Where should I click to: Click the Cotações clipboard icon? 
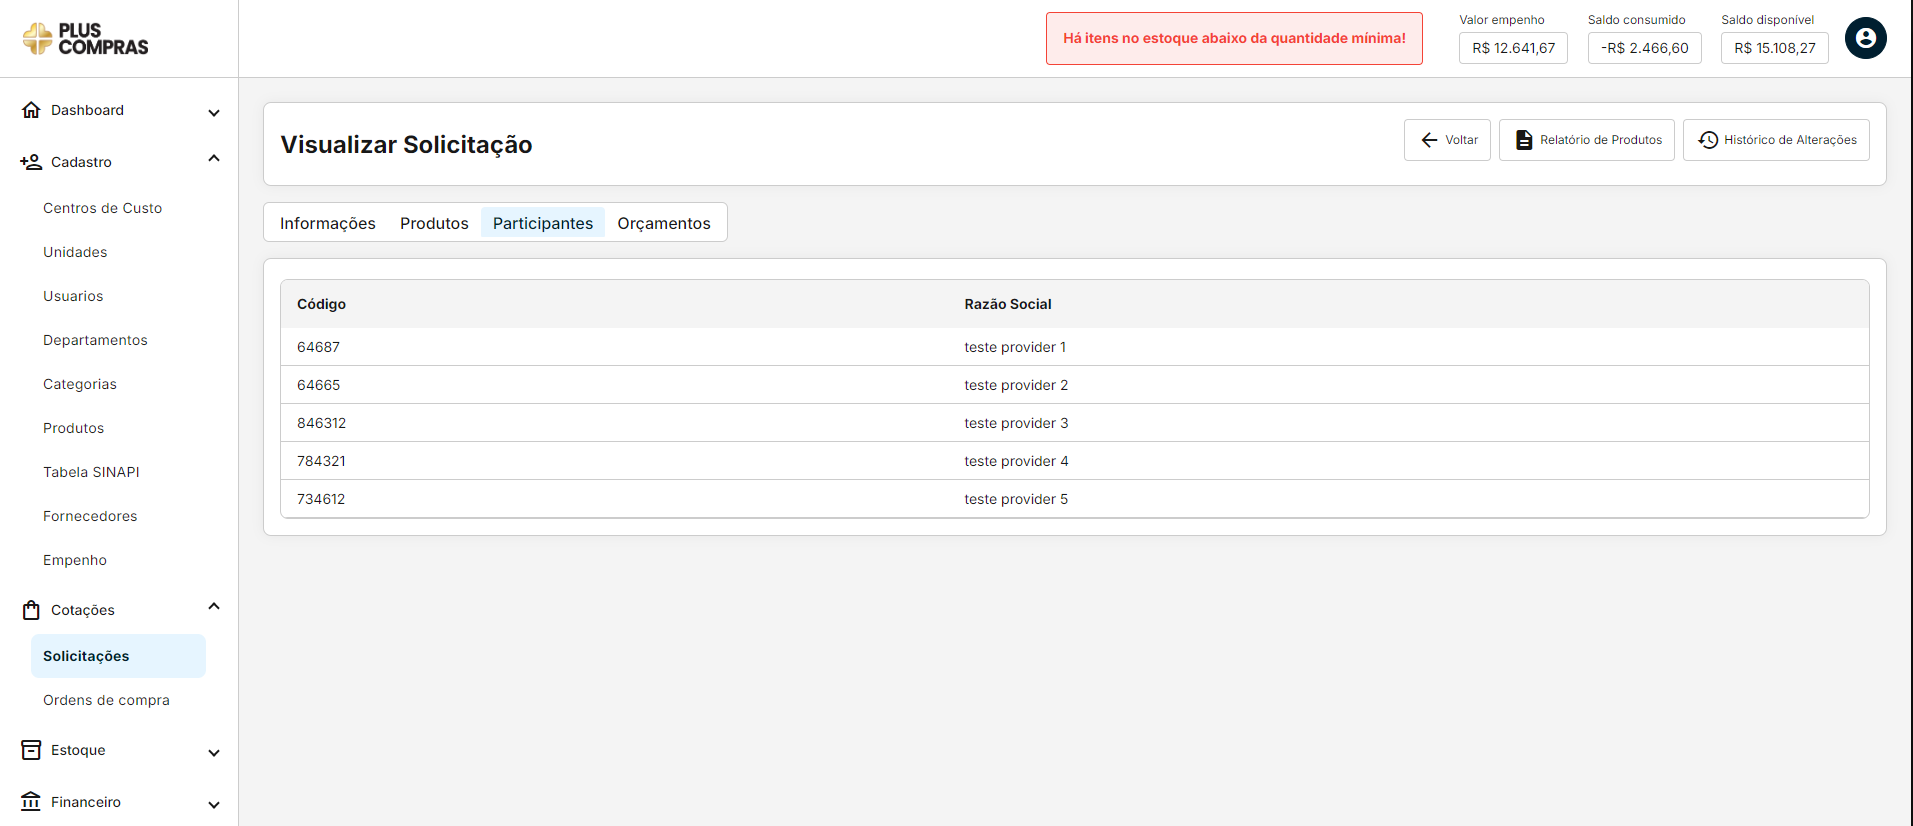point(31,610)
